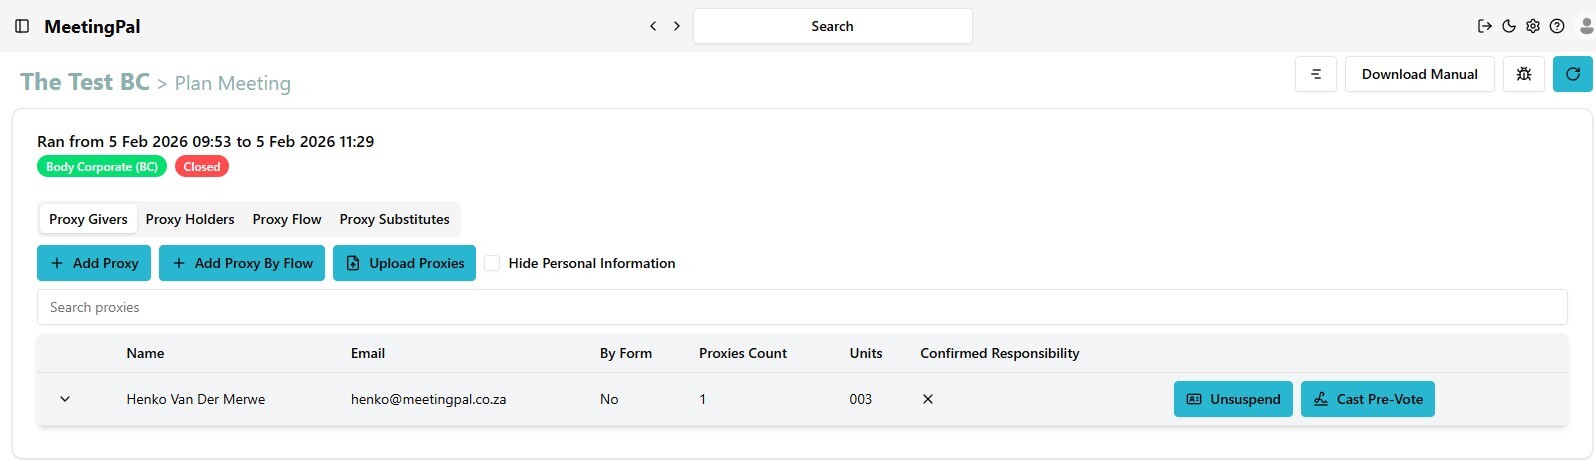
Task: Click the Search proxies input field
Action: pos(800,307)
